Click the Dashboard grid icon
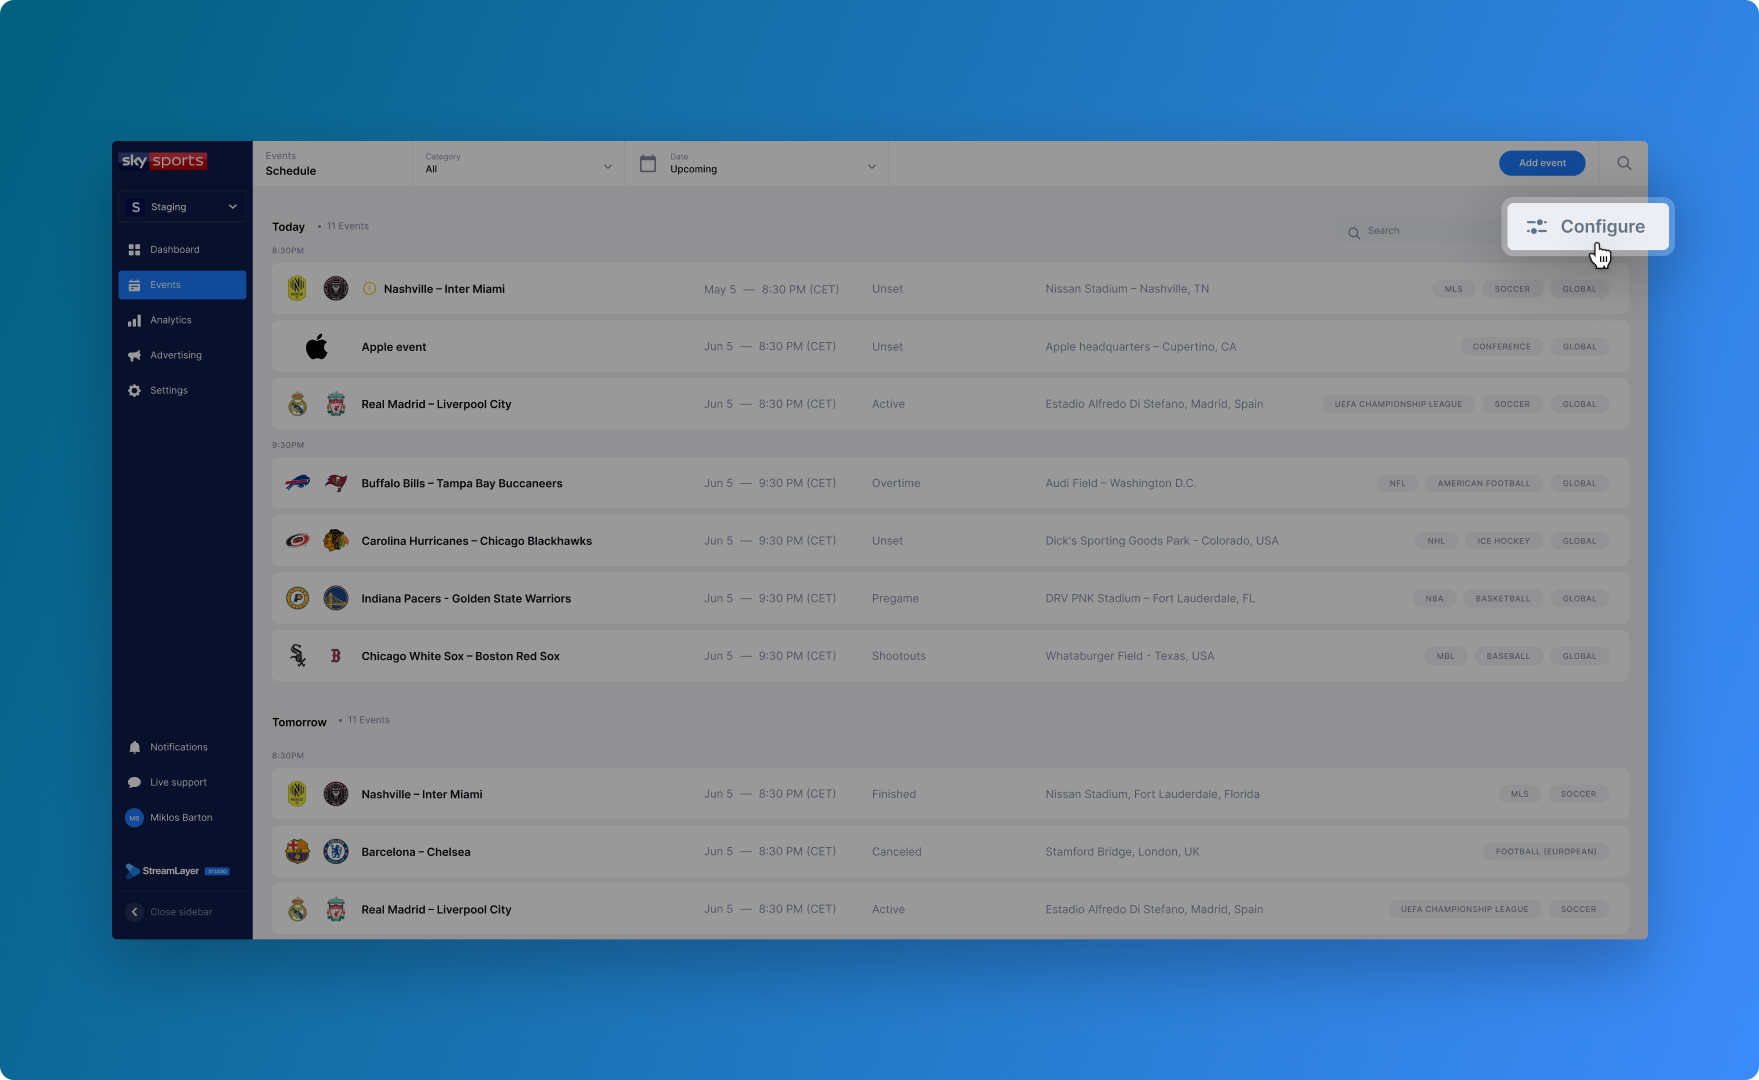The image size is (1759, 1080). coord(134,250)
